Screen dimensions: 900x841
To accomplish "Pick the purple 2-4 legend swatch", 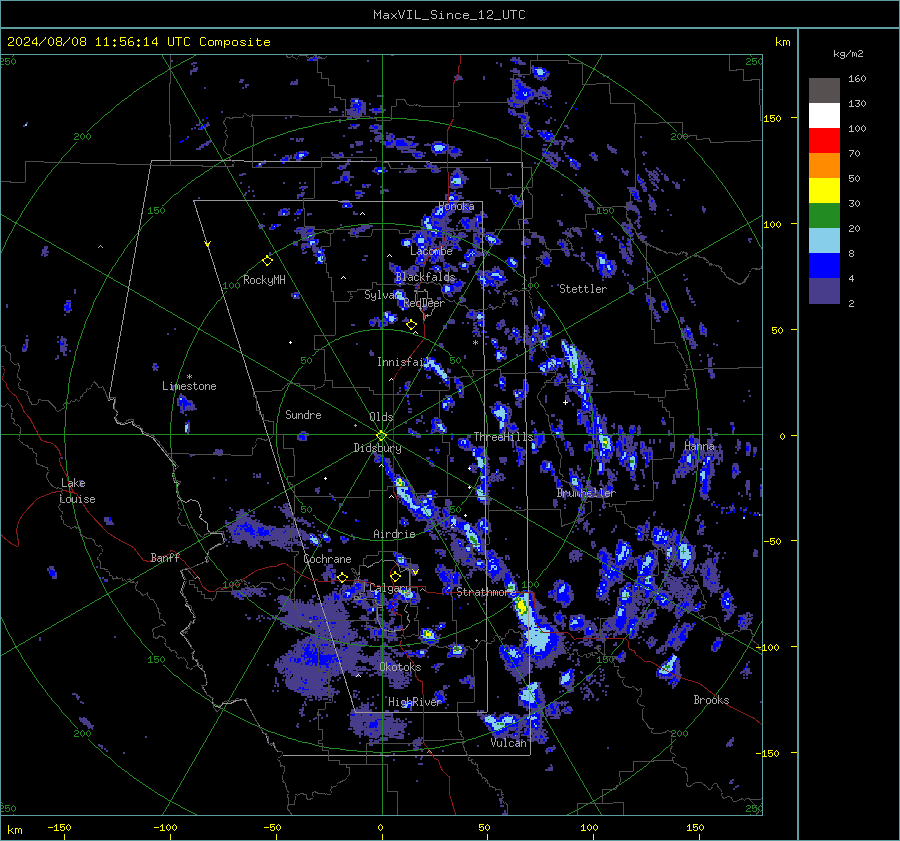I will click(824, 290).
